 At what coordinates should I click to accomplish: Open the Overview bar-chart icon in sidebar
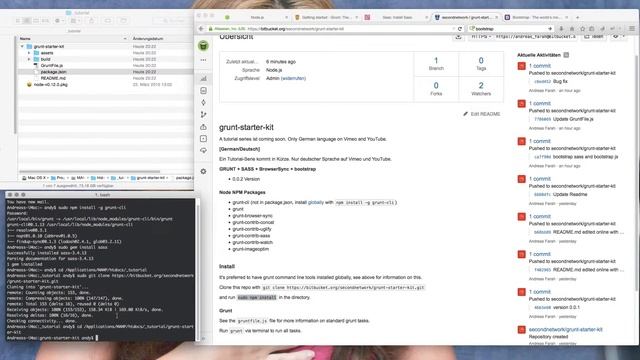tap(203, 78)
